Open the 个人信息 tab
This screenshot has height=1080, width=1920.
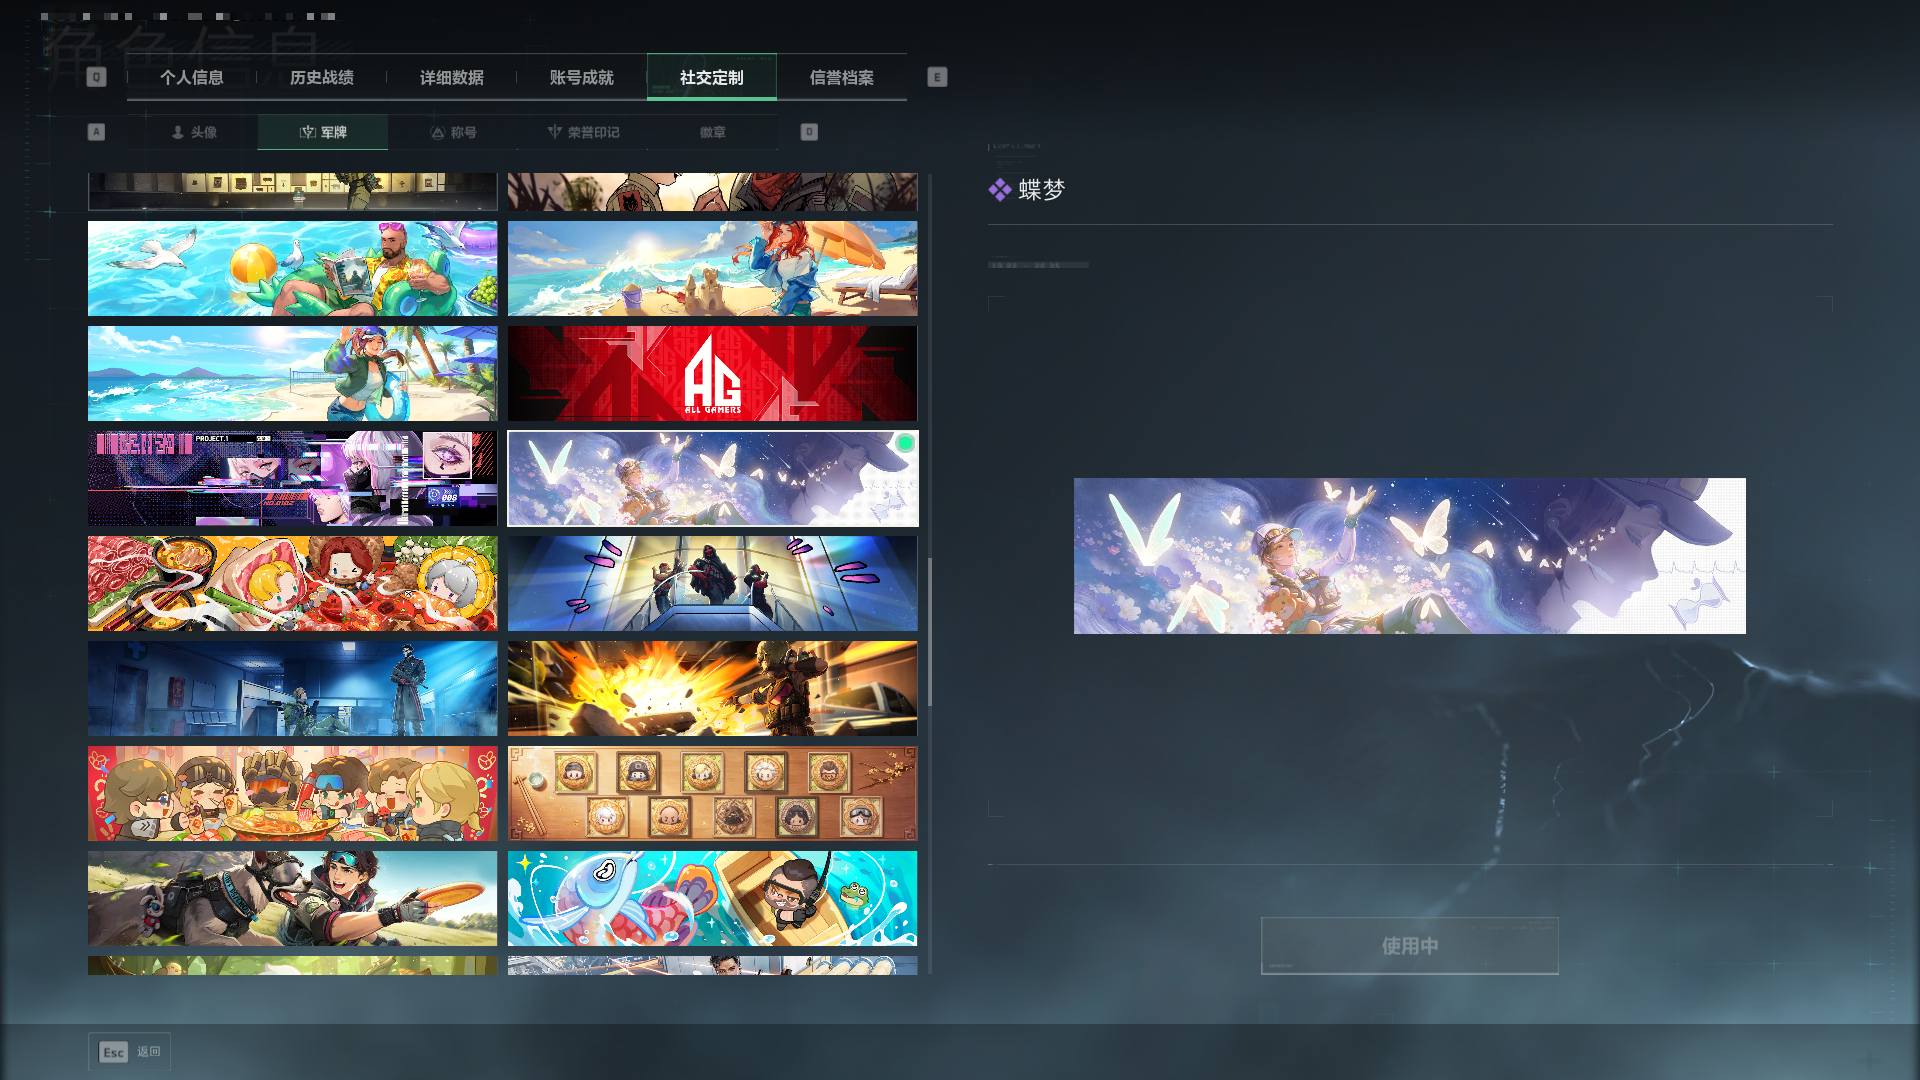pos(191,78)
